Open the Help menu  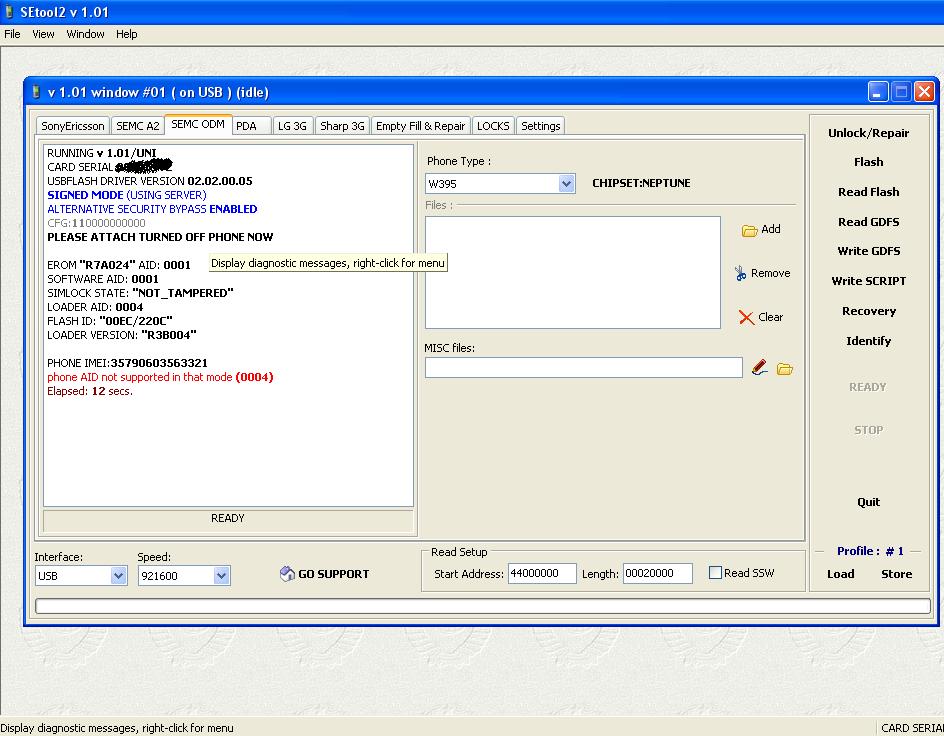click(126, 34)
